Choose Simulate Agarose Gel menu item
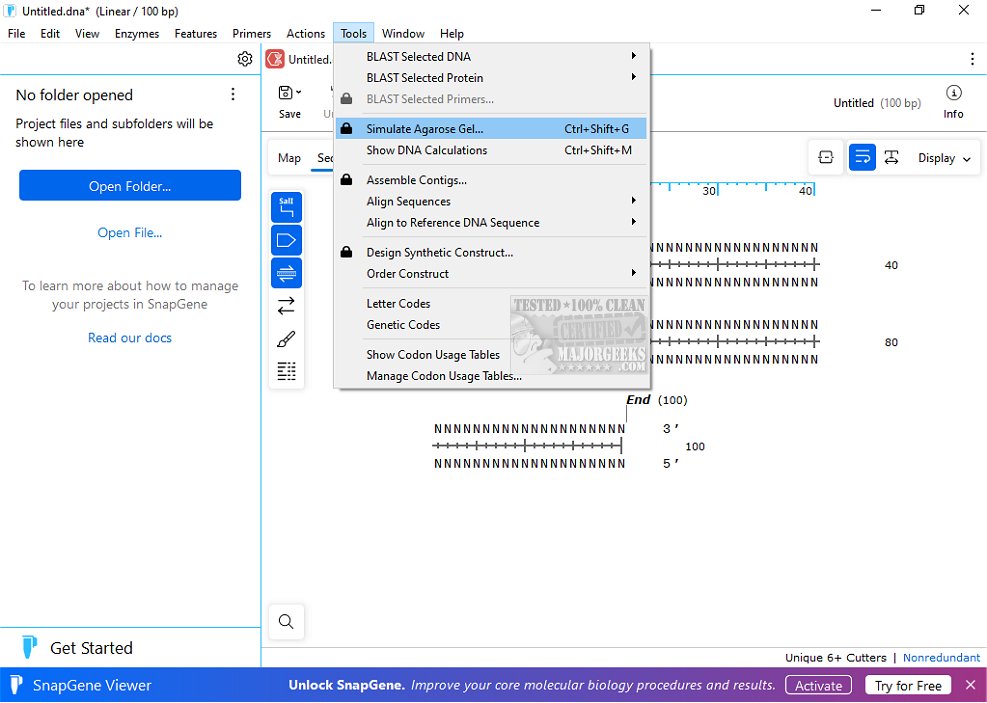This screenshot has width=987, height=703. coord(491,128)
